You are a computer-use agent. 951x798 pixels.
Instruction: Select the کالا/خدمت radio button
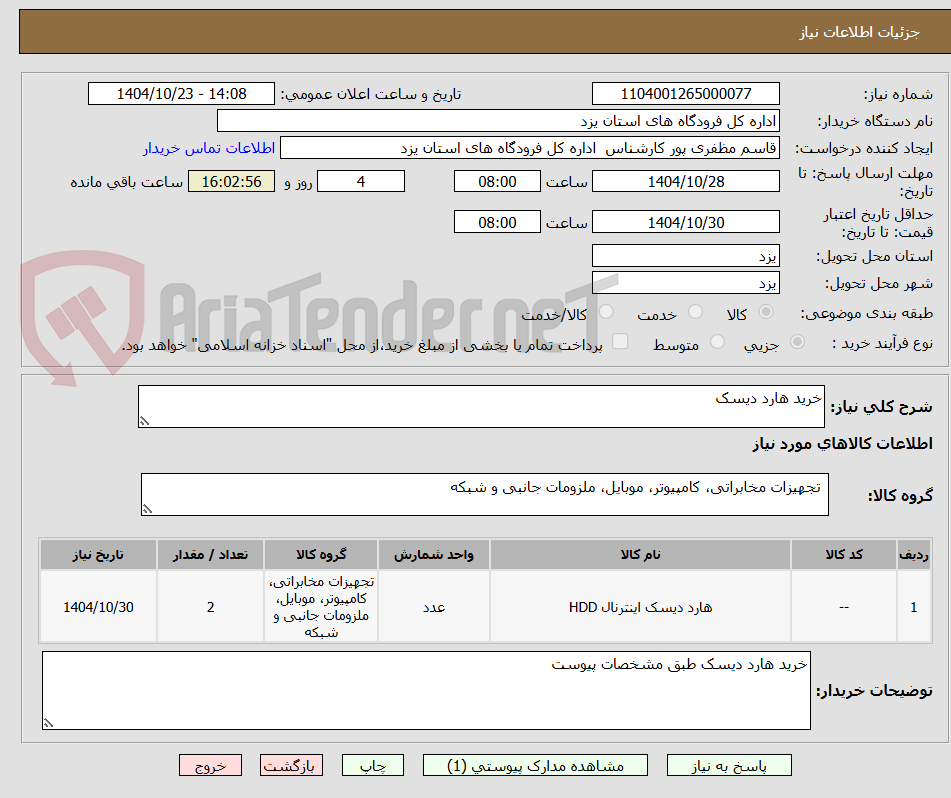click(606, 312)
